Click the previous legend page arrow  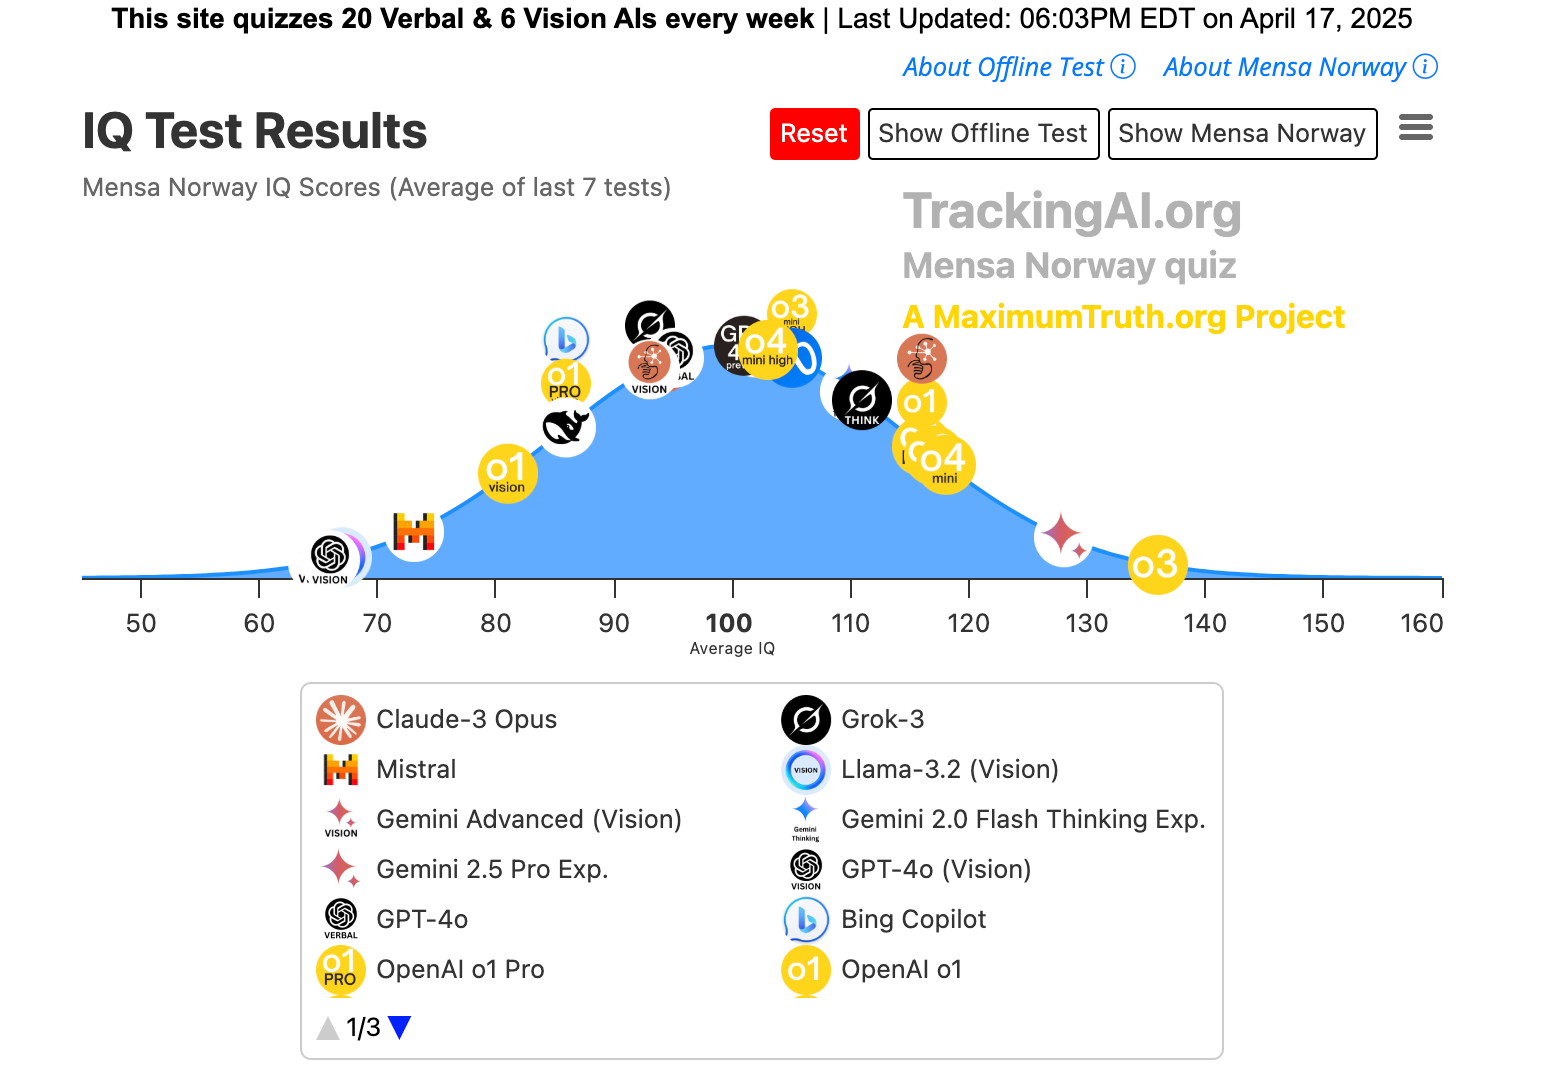pyautogui.click(x=327, y=1027)
